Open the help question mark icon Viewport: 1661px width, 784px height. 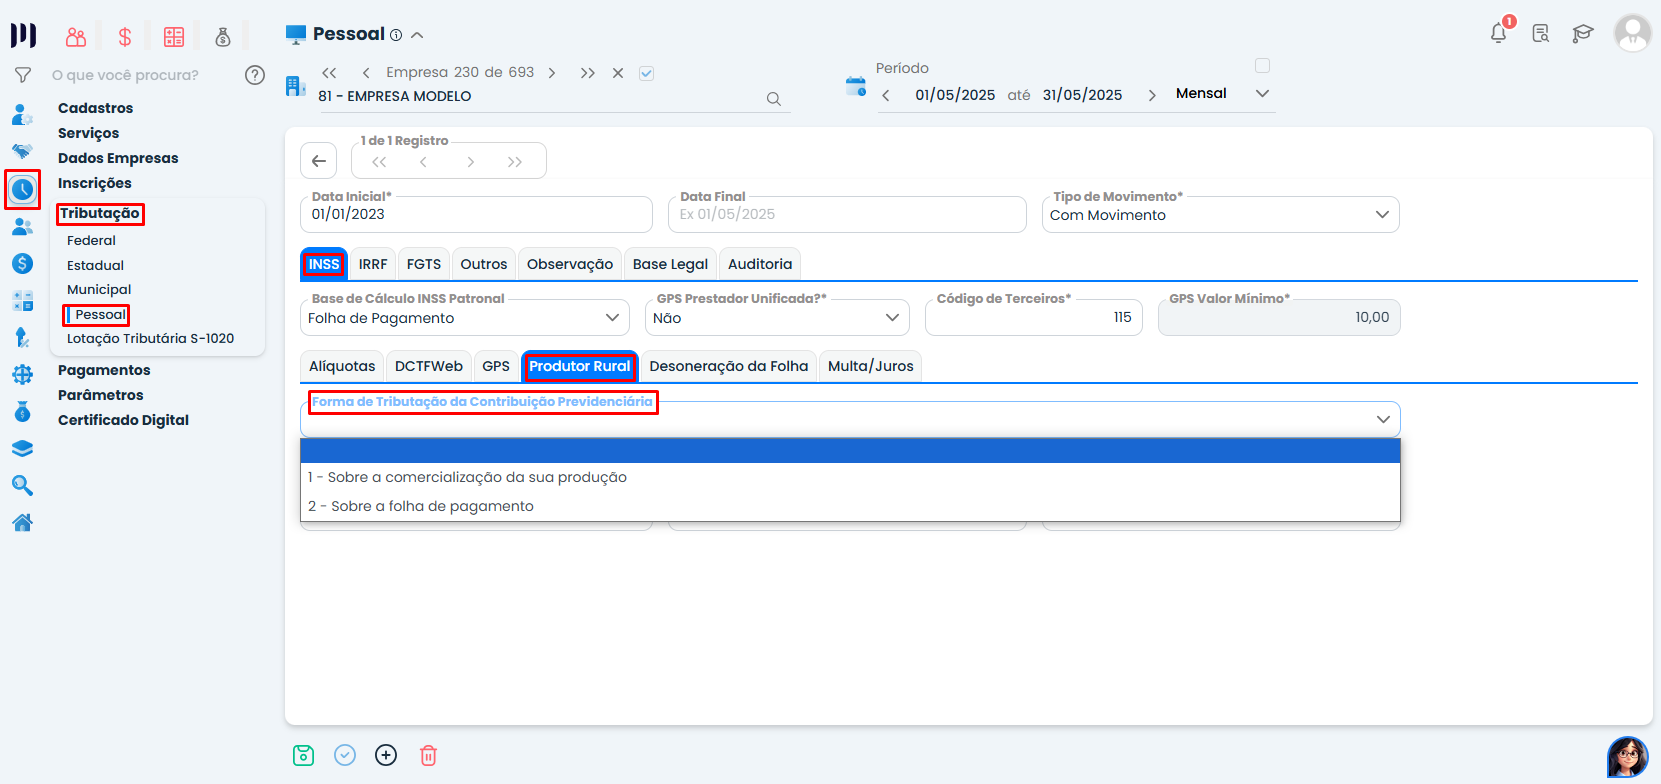(x=255, y=75)
